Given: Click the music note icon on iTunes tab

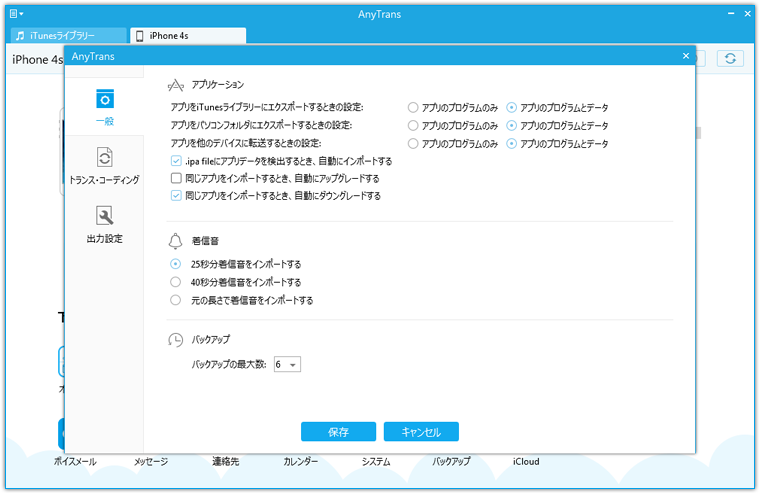Looking at the screenshot, I should tap(20, 36).
